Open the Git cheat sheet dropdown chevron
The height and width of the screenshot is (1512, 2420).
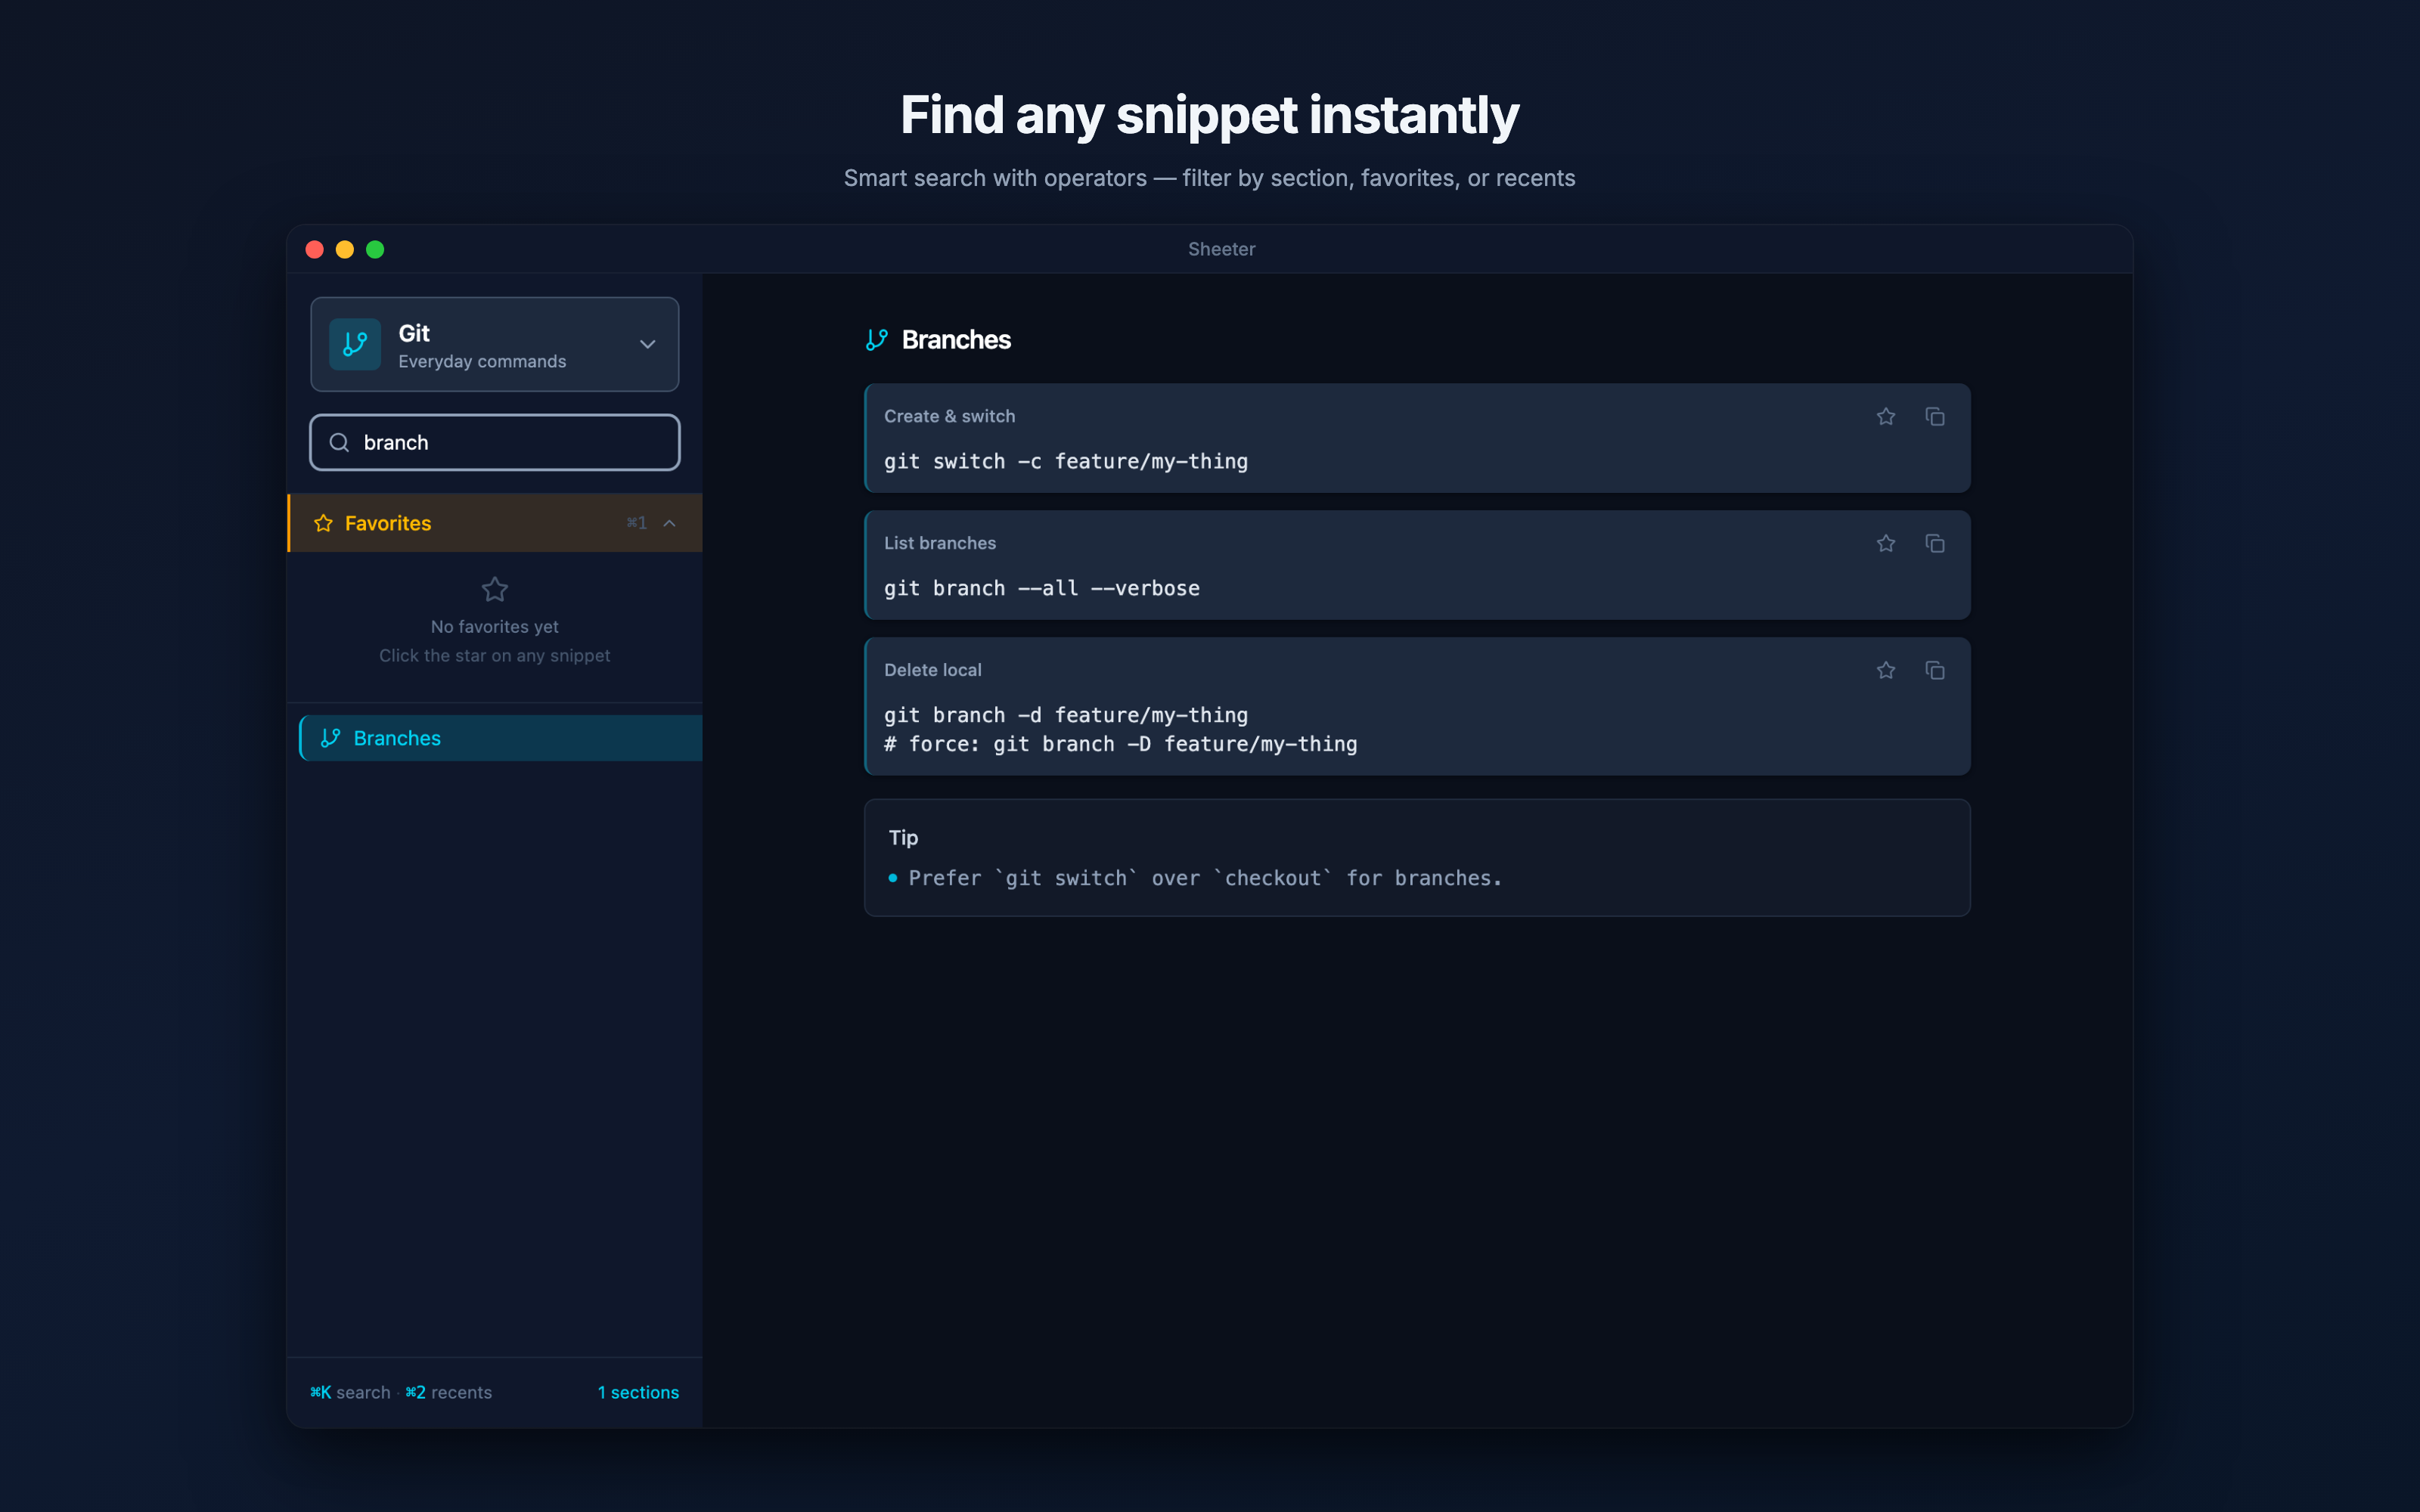(647, 344)
